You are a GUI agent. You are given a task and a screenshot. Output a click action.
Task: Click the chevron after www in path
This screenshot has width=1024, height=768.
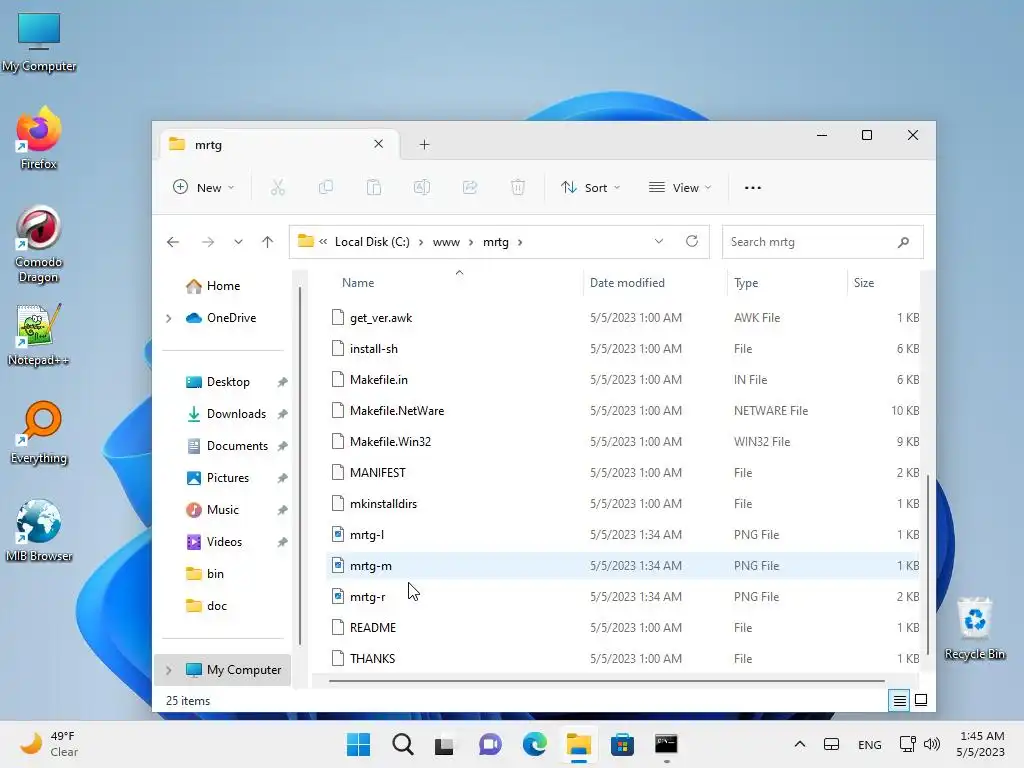coord(471,242)
